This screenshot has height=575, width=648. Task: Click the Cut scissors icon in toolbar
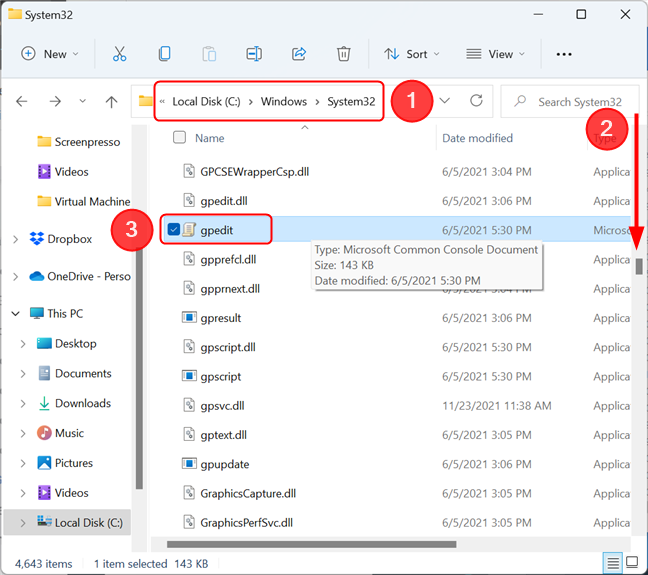119,54
